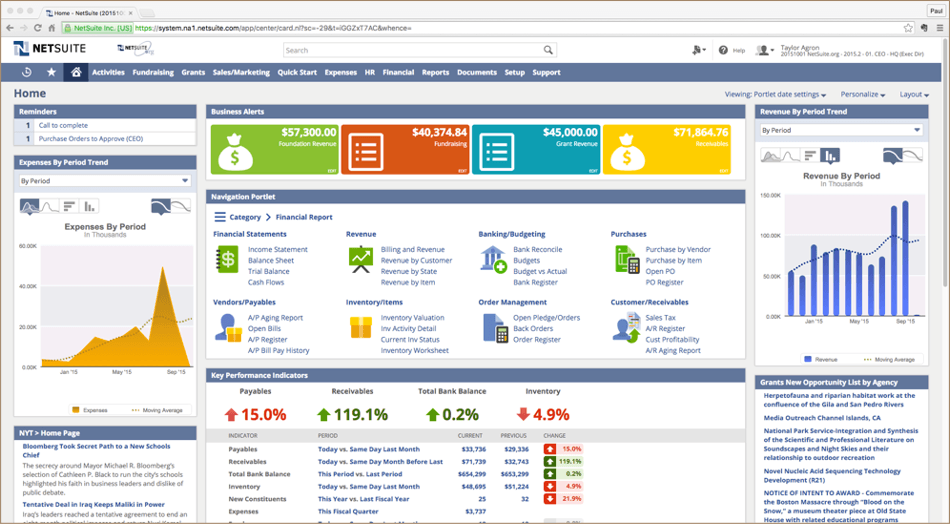The width and height of the screenshot is (950, 524).
Task: Click the Home browser tab
Action: [89, 12]
